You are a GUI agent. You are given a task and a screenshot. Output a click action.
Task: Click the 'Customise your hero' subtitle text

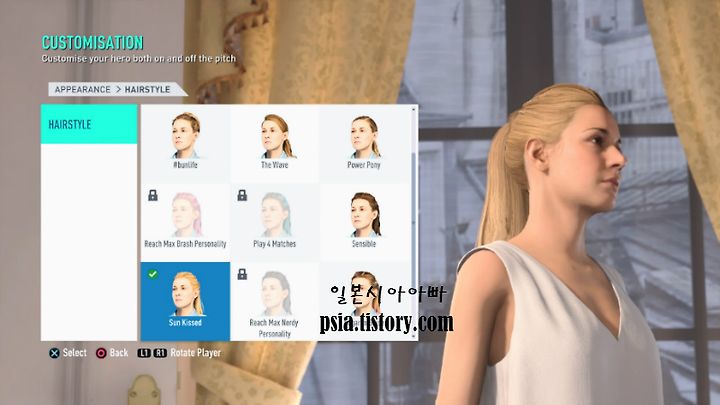tap(139, 59)
